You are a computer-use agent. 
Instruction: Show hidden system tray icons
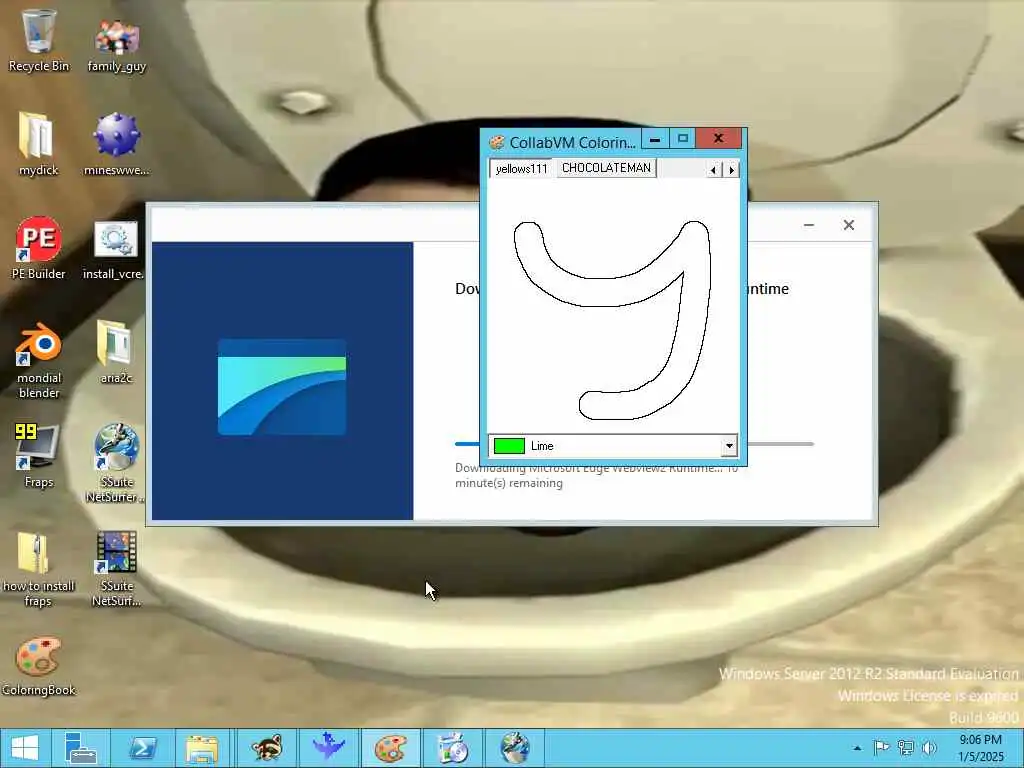[x=857, y=748]
